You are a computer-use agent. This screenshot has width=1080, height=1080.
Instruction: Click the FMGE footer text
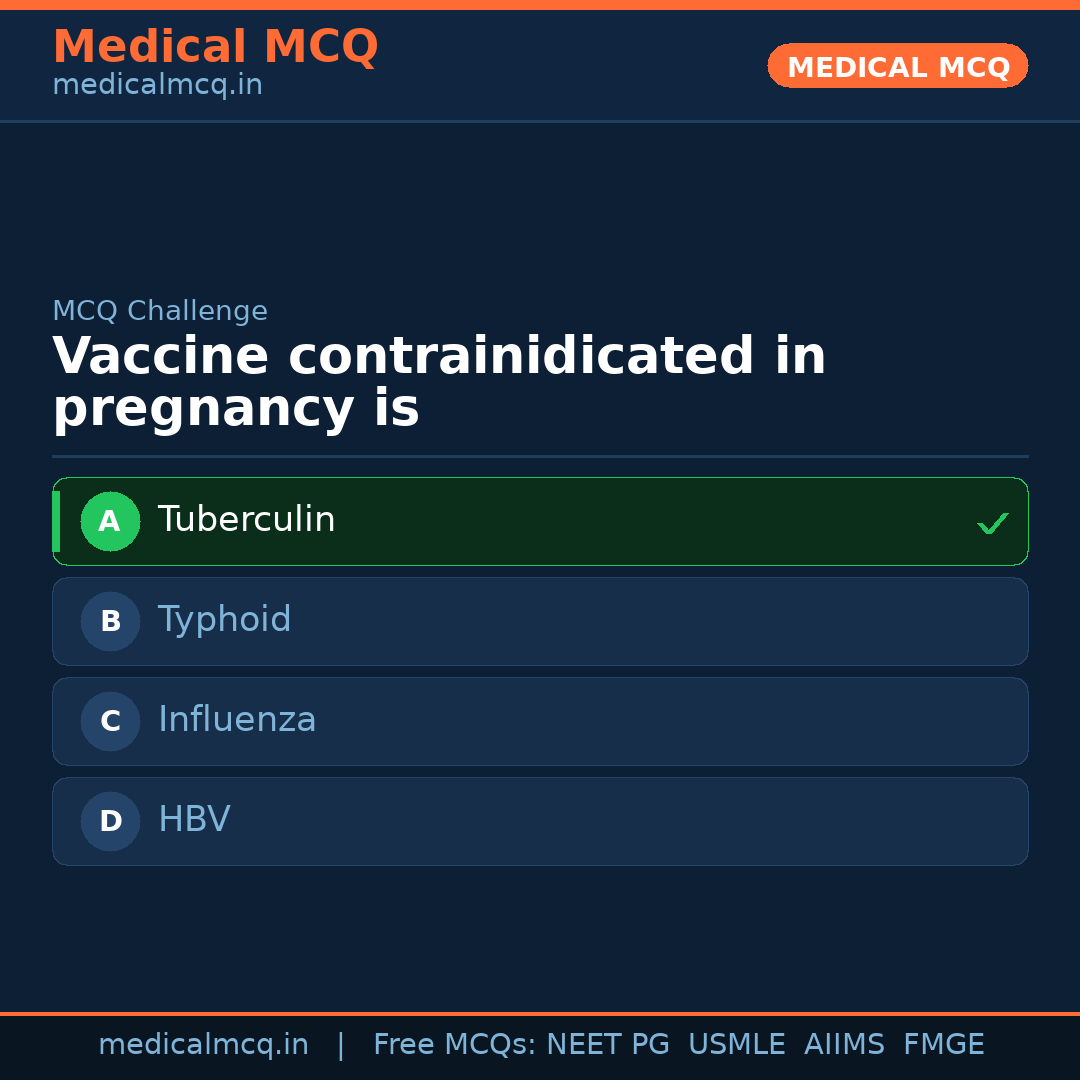pos(943,1045)
